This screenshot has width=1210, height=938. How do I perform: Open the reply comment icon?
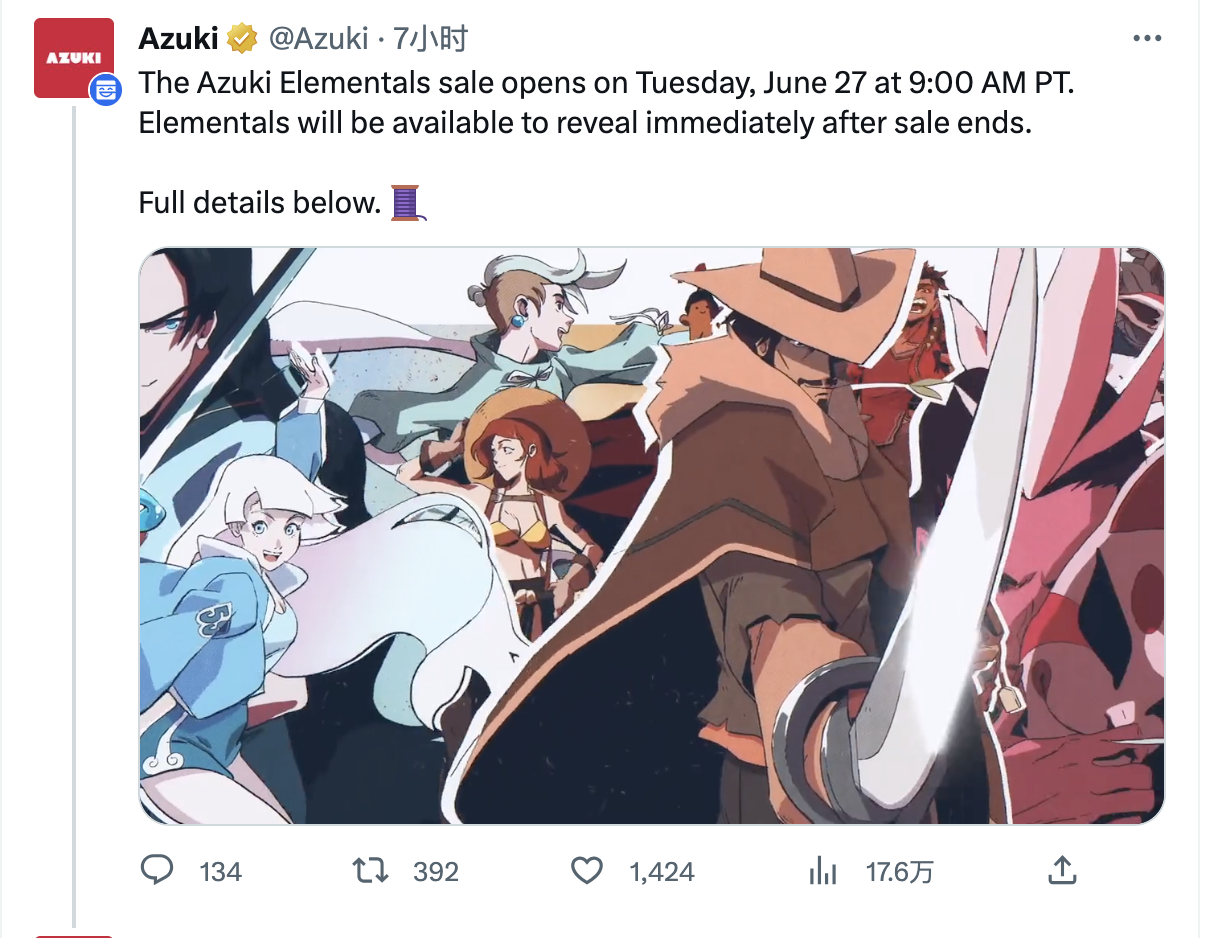click(x=157, y=870)
